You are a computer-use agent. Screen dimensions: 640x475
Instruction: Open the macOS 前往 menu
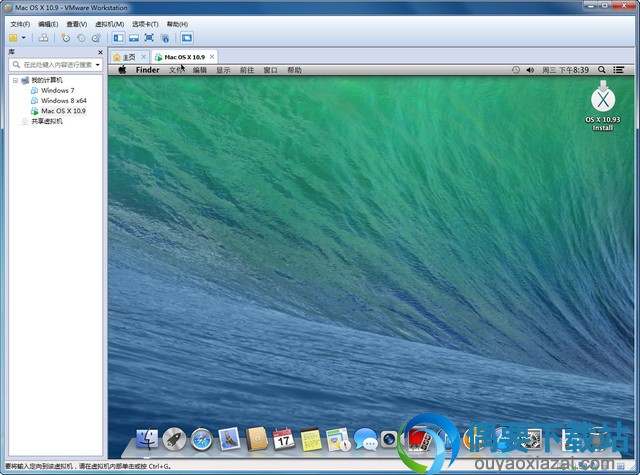point(247,70)
